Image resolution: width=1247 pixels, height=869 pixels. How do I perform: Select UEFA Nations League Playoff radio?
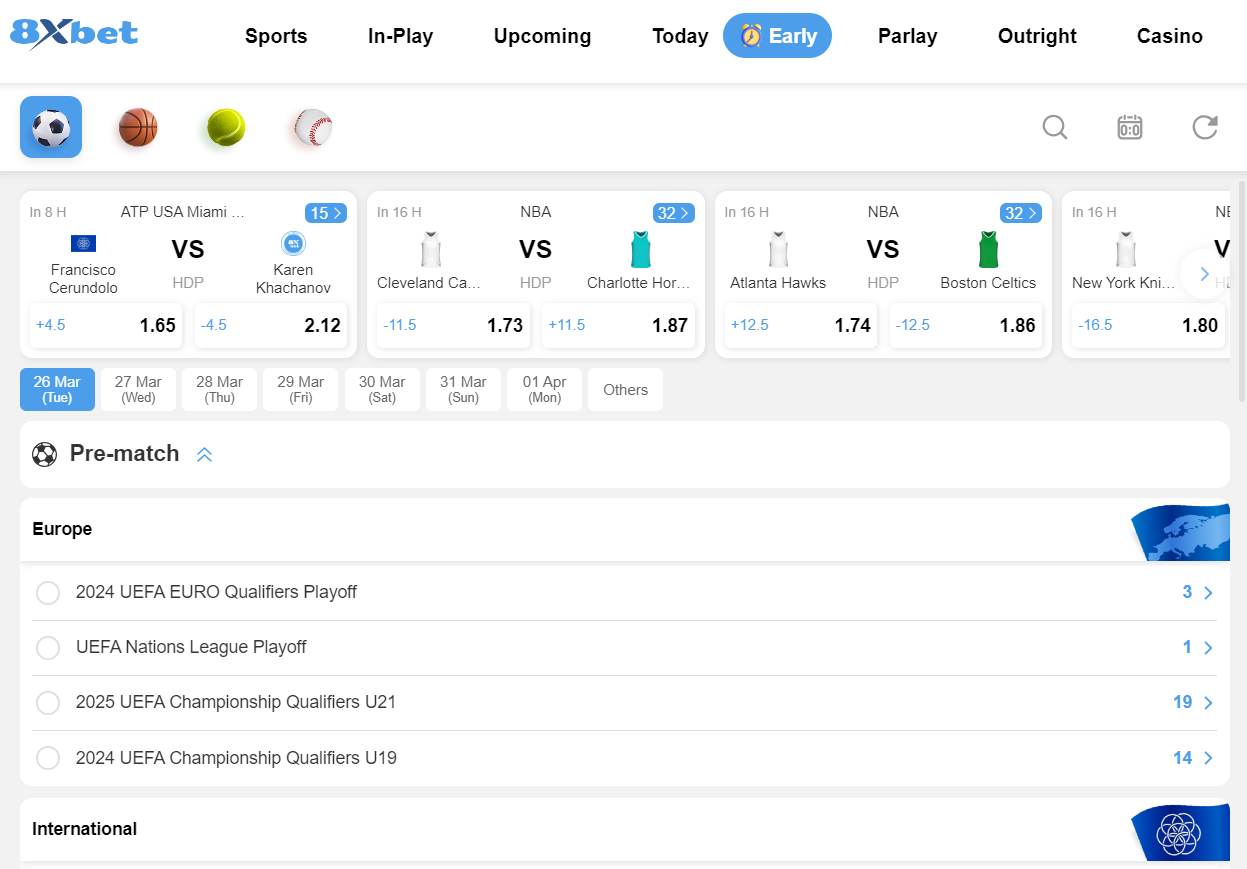point(48,648)
